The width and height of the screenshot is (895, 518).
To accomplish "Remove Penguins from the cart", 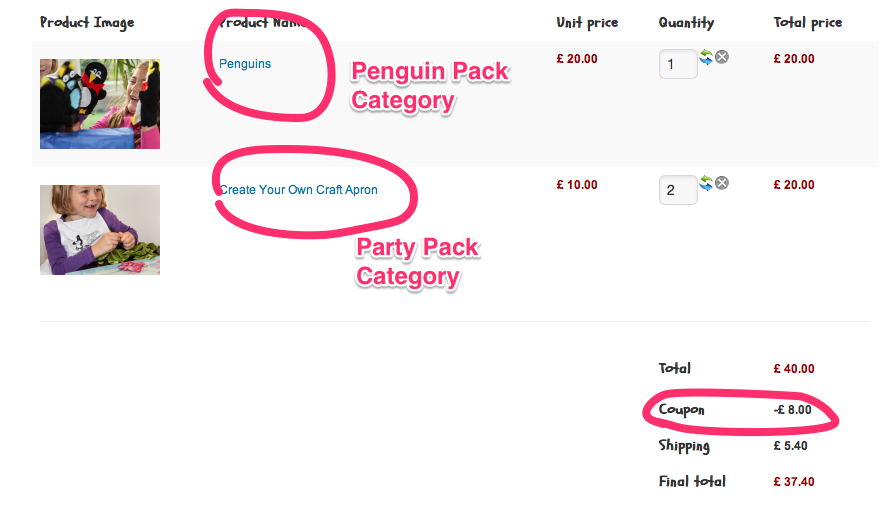I will (722, 57).
